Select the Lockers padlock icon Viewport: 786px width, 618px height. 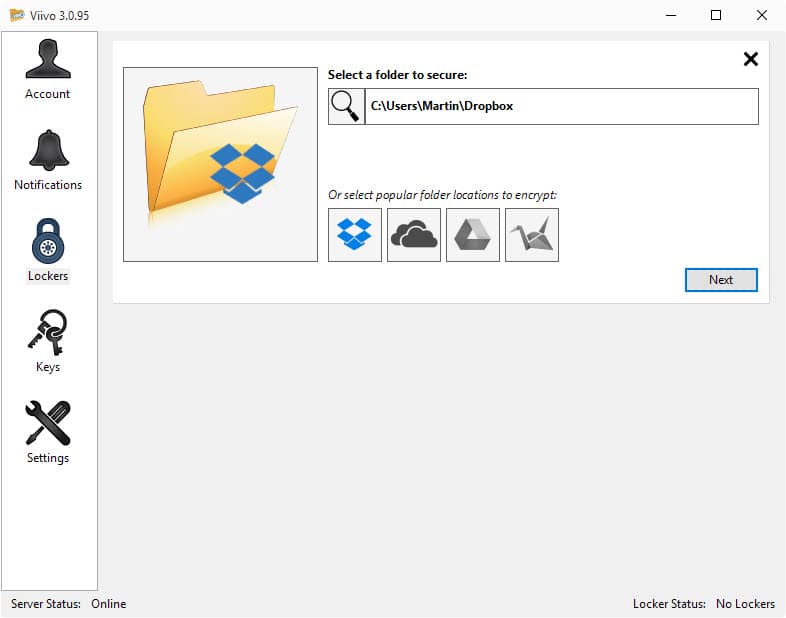[x=48, y=241]
